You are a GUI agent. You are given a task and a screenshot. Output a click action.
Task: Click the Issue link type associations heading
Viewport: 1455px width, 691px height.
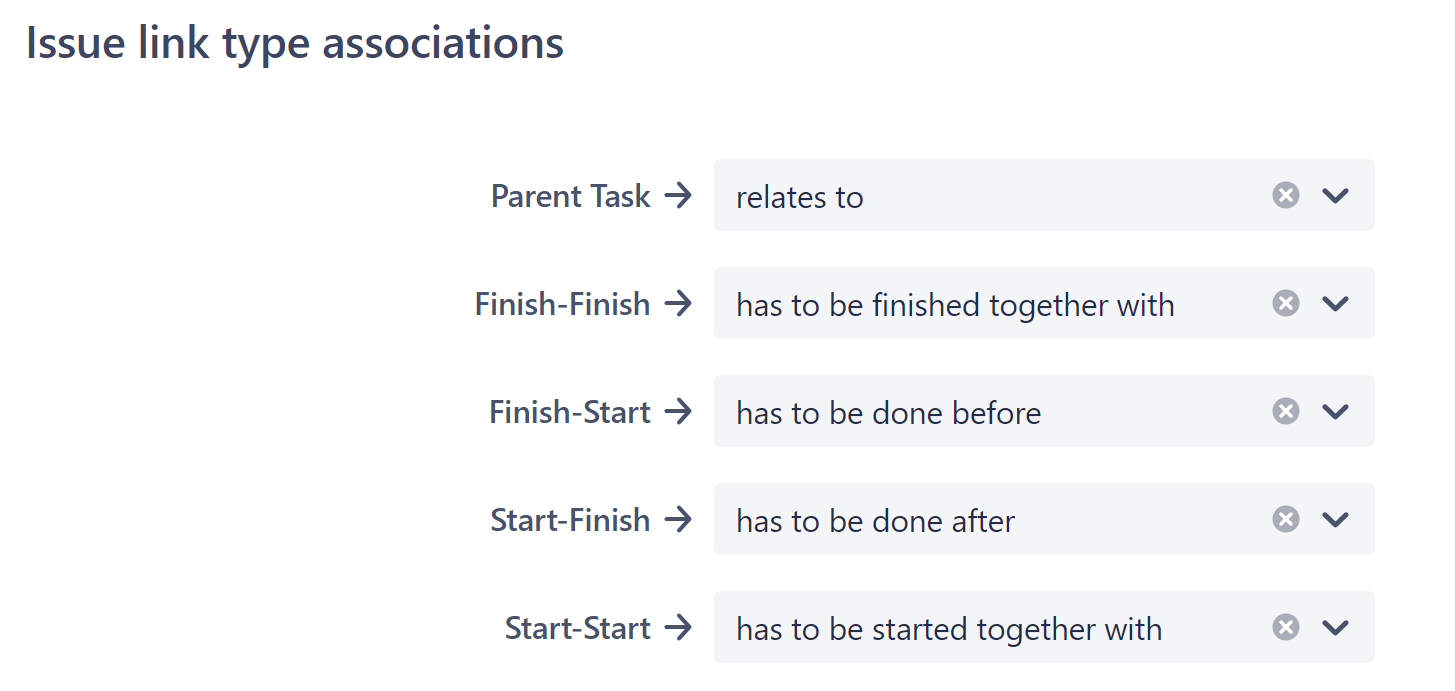coord(295,45)
